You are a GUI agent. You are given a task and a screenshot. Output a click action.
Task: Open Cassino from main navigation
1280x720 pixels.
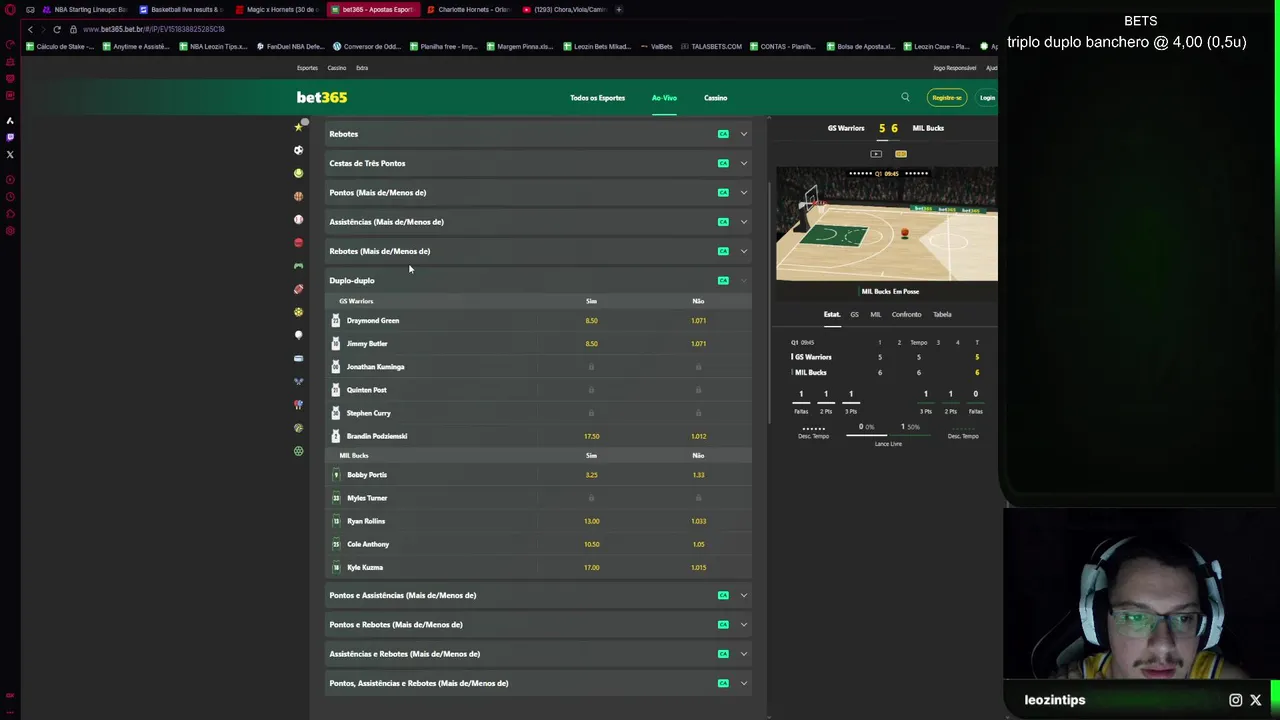pyautogui.click(x=715, y=98)
